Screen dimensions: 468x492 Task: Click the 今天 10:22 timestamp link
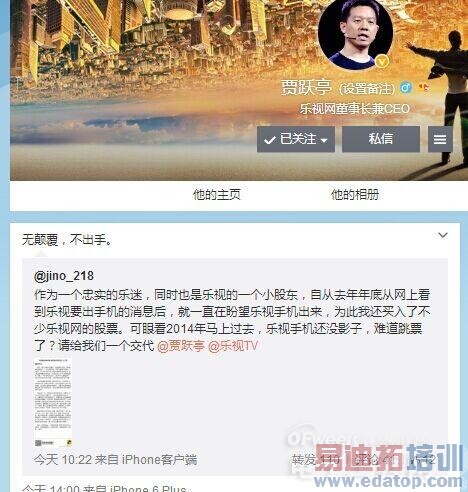(x=63, y=460)
